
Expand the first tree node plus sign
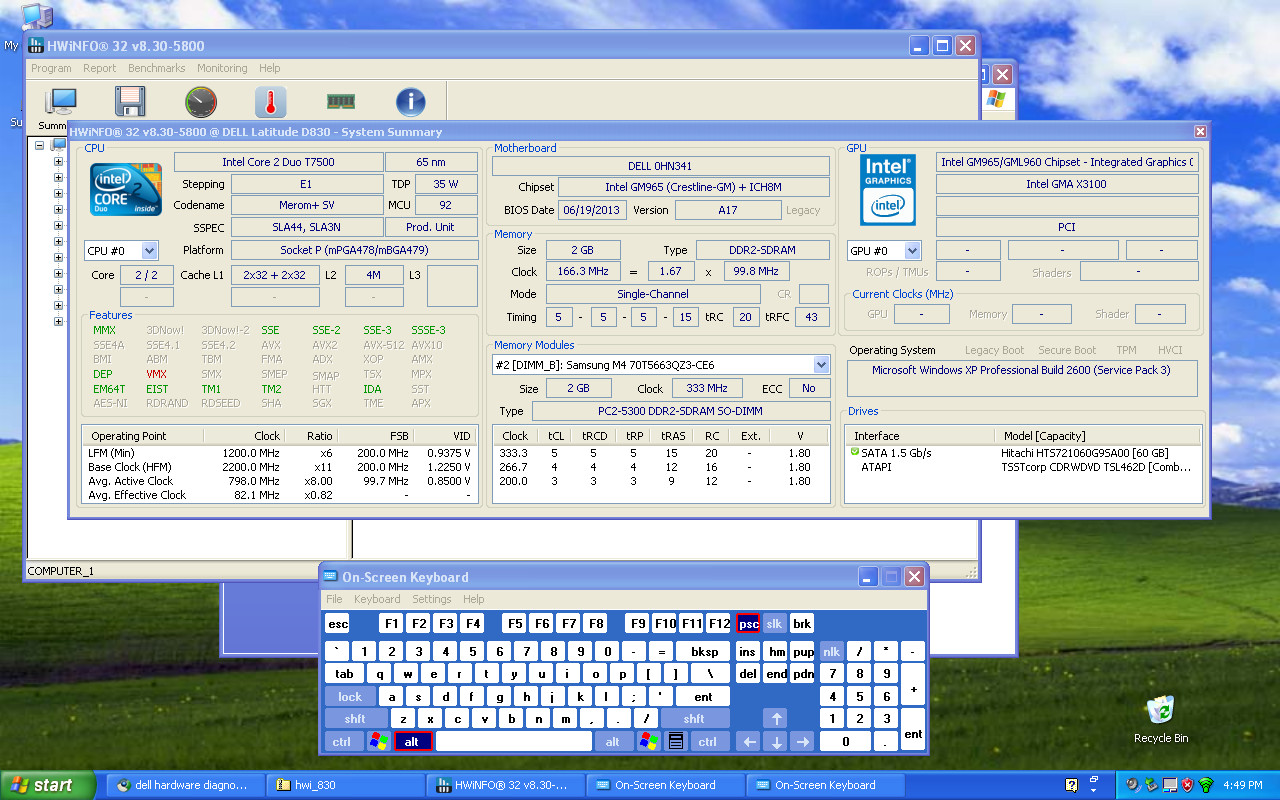click(x=40, y=145)
